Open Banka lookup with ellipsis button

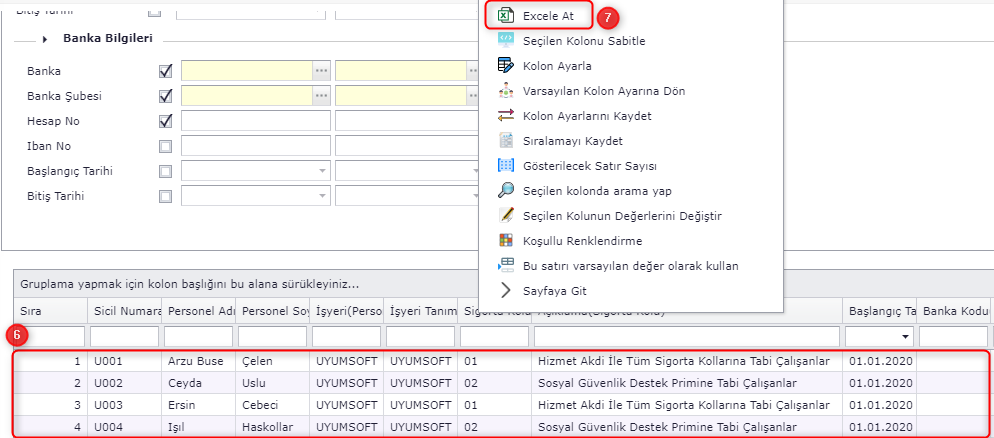(321, 71)
